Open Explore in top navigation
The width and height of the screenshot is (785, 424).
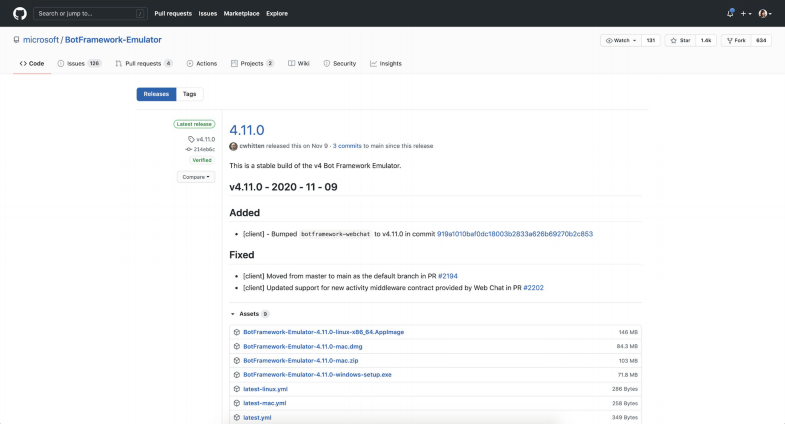[277, 14]
